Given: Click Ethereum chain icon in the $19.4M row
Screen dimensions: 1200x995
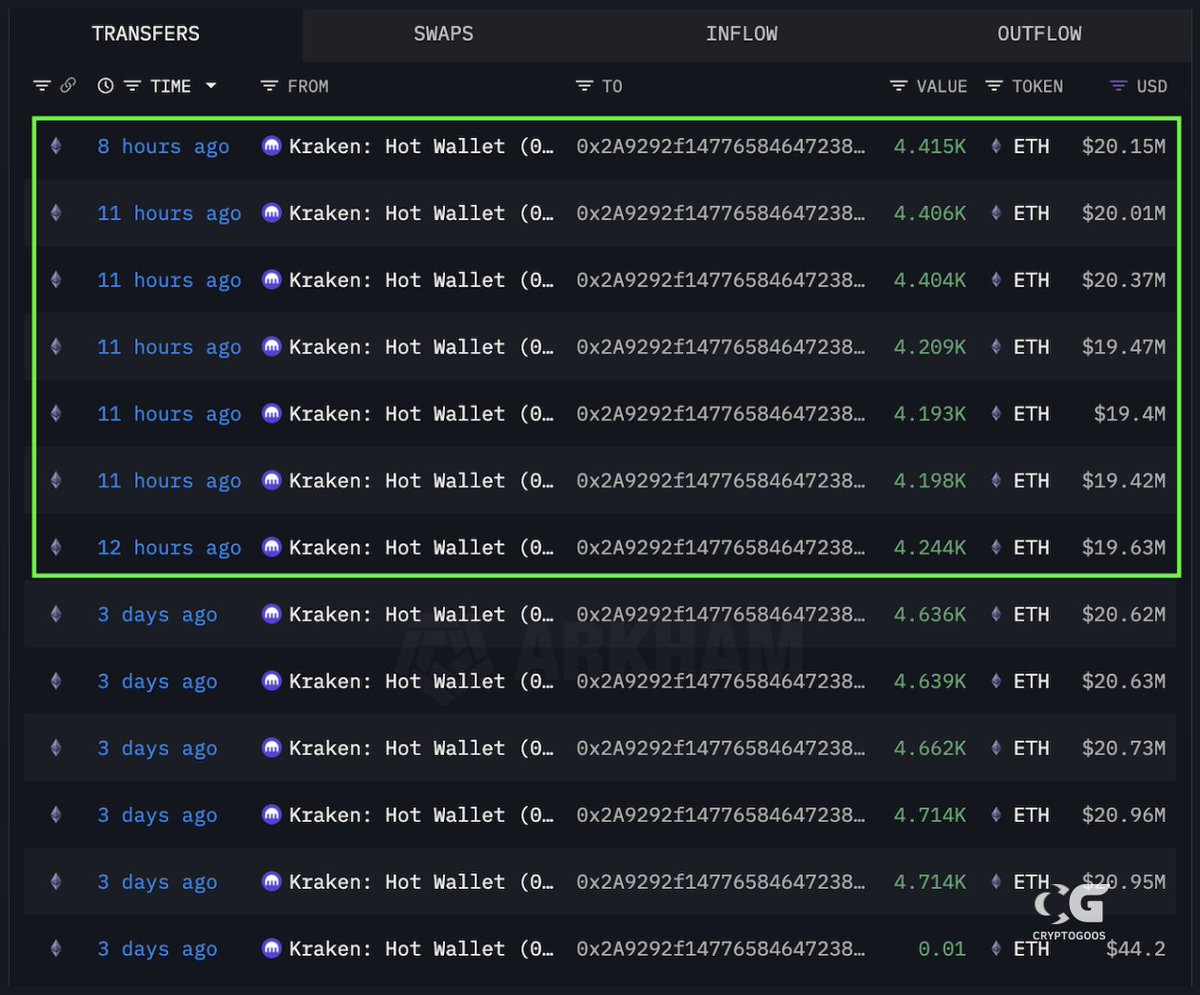Looking at the screenshot, I should (x=56, y=414).
